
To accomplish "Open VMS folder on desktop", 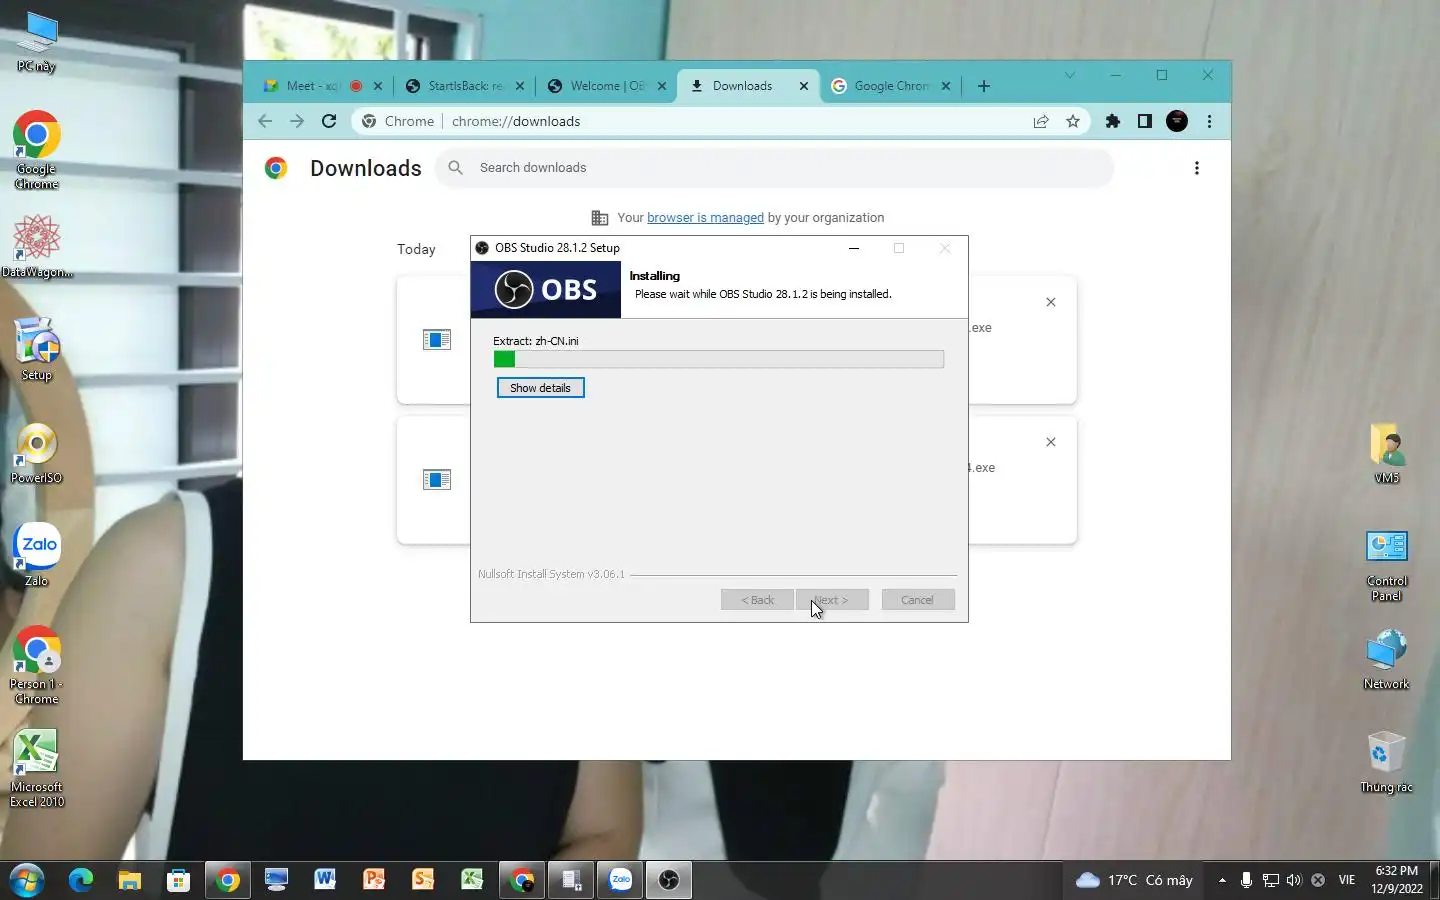I will pos(1387,453).
